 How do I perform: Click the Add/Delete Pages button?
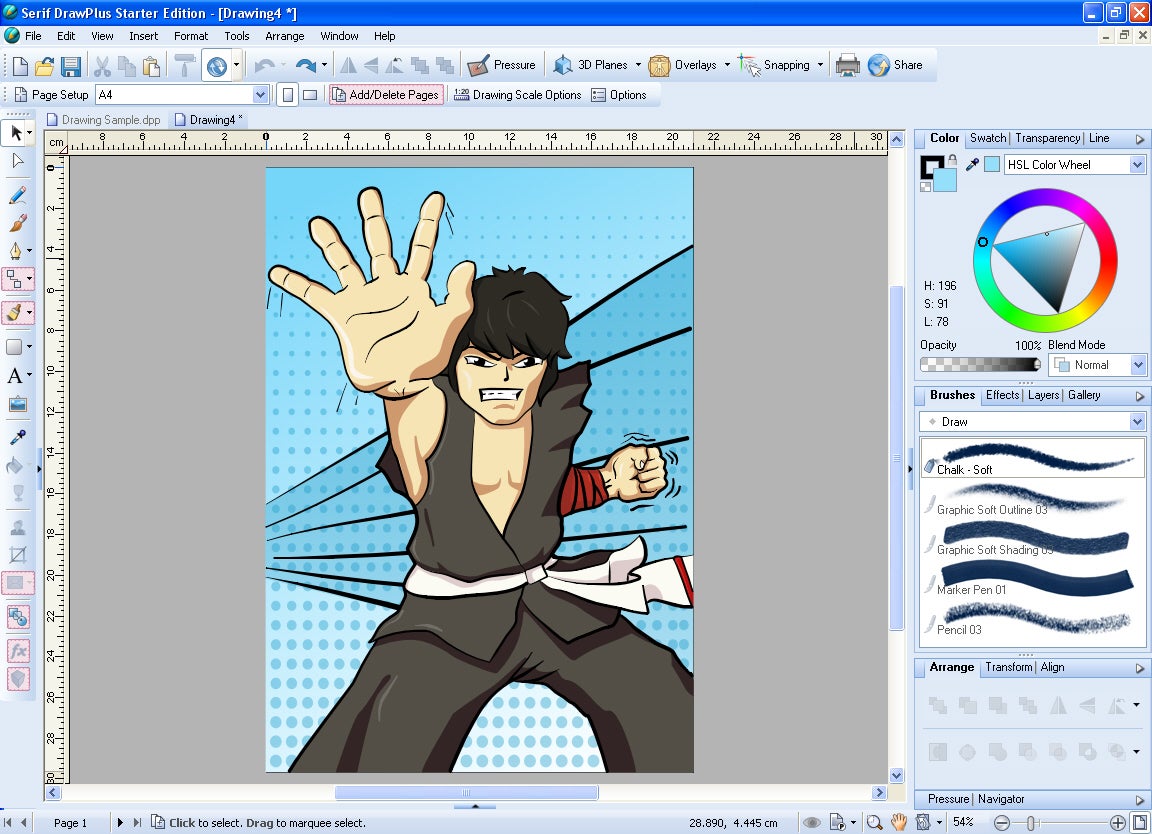[386, 95]
